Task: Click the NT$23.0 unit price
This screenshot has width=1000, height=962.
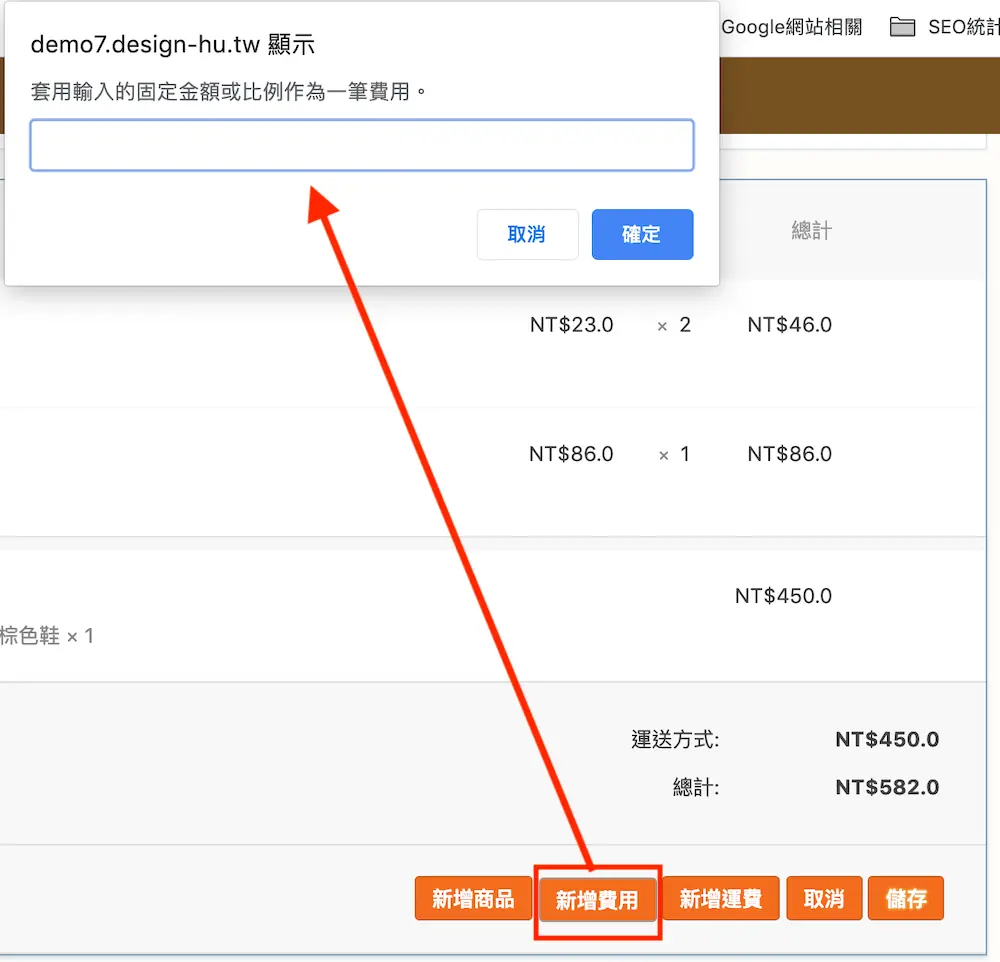Action: (571, 325)
